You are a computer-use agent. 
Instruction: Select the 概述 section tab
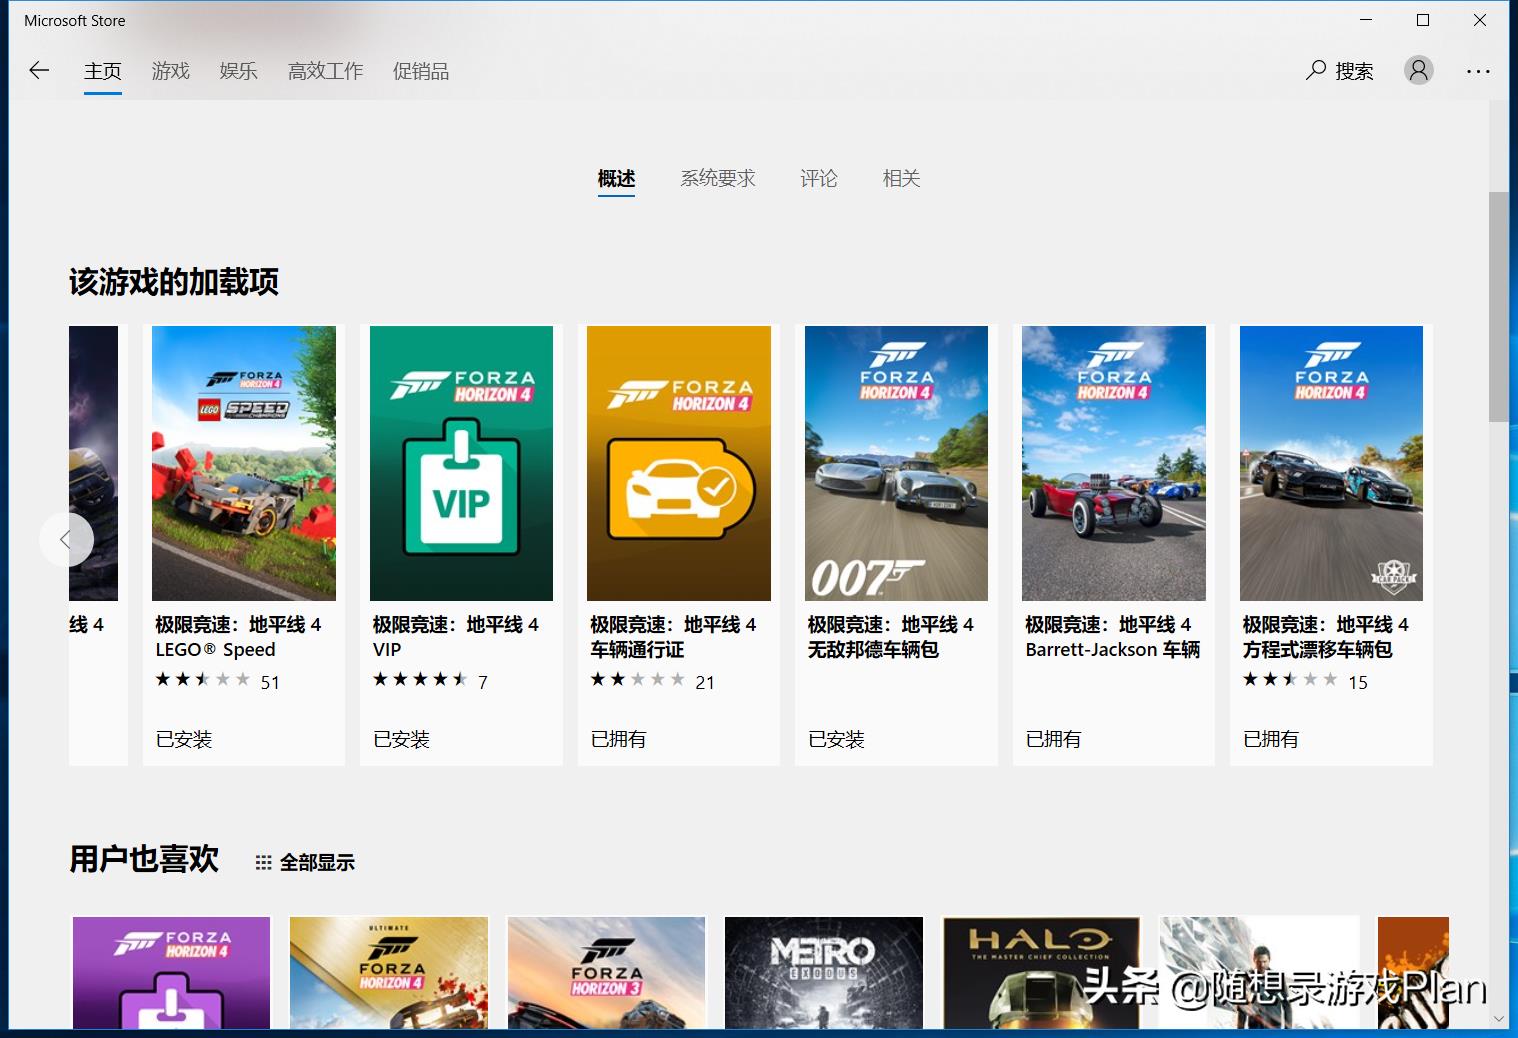(x=616, y=178)
